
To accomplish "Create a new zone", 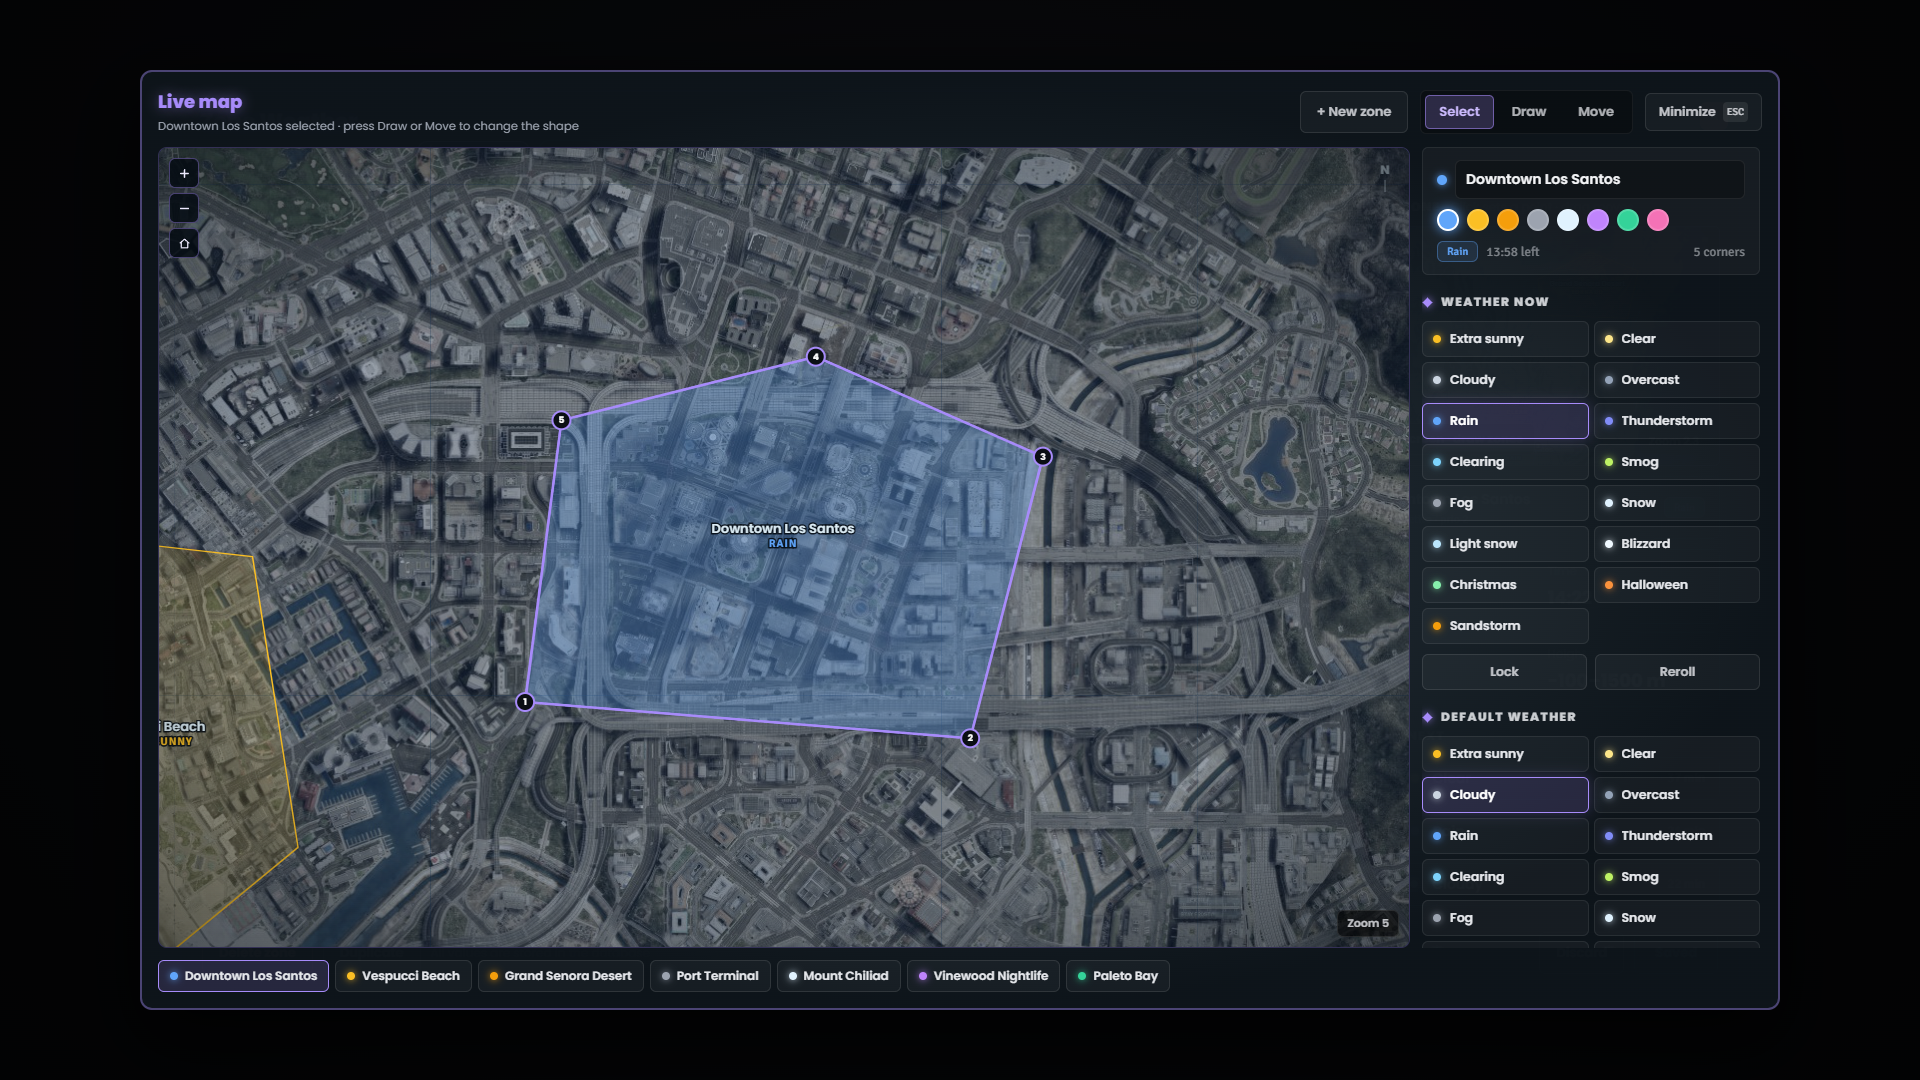I will (x=1354, y=112).
